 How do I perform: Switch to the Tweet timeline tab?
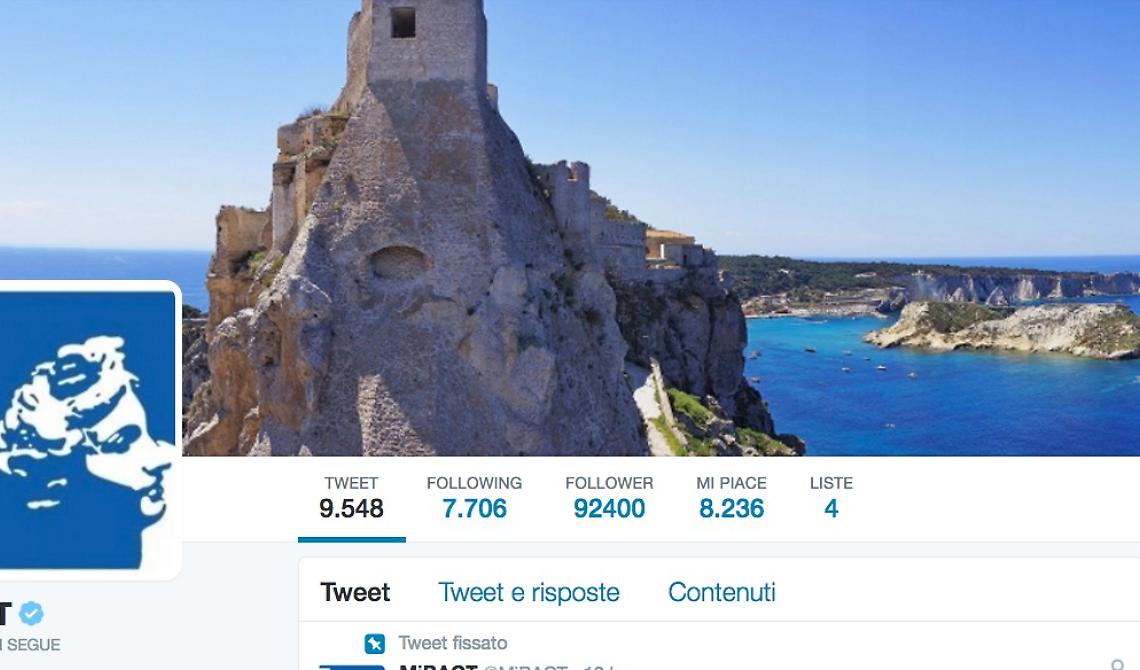coord(355,592)
